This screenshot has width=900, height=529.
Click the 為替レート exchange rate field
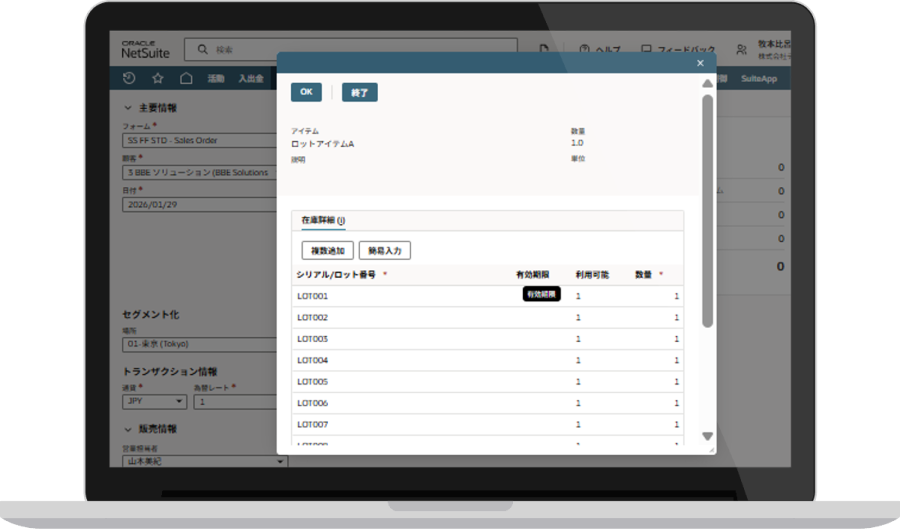(236, 402)
